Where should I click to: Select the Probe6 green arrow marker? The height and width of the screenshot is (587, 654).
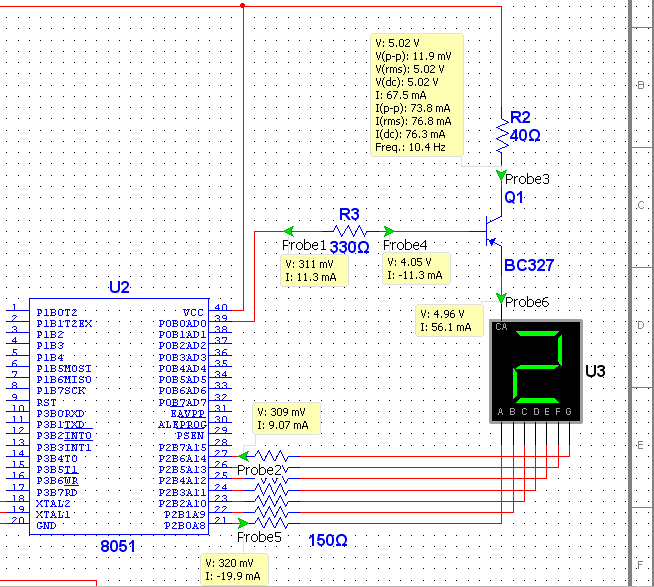(x=501, y=298)
